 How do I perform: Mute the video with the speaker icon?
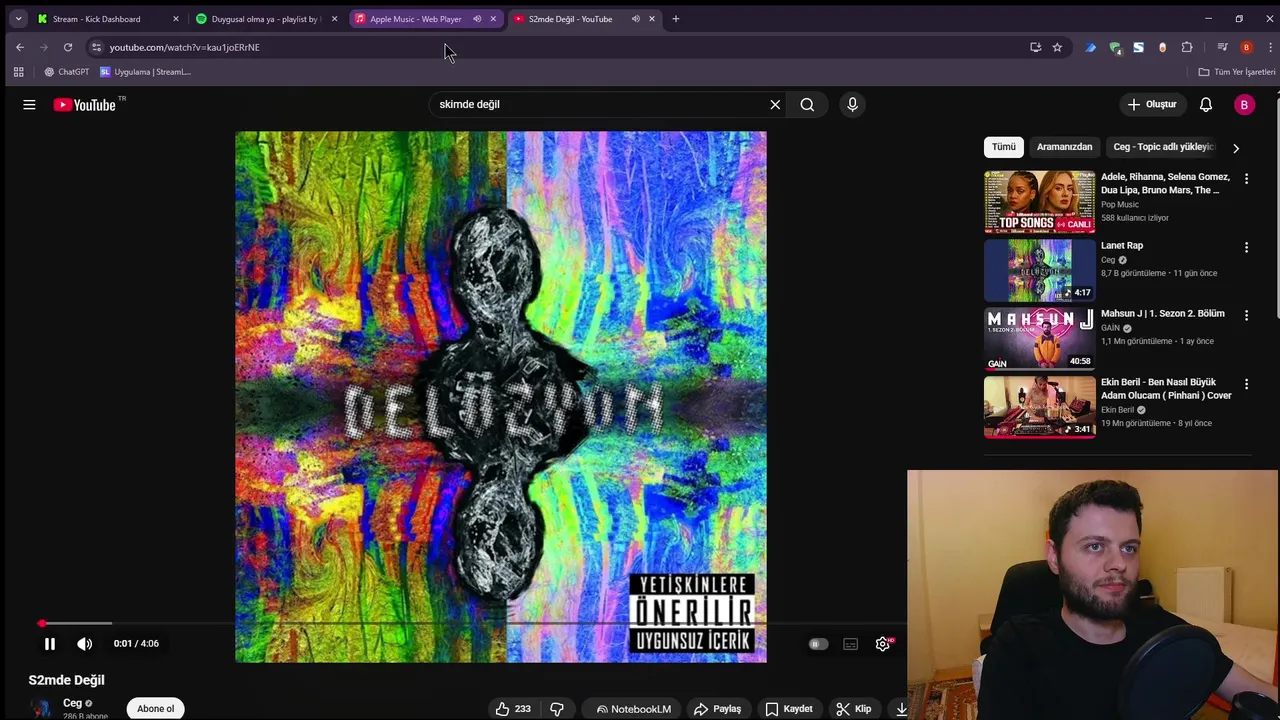(x=85, y=644)
